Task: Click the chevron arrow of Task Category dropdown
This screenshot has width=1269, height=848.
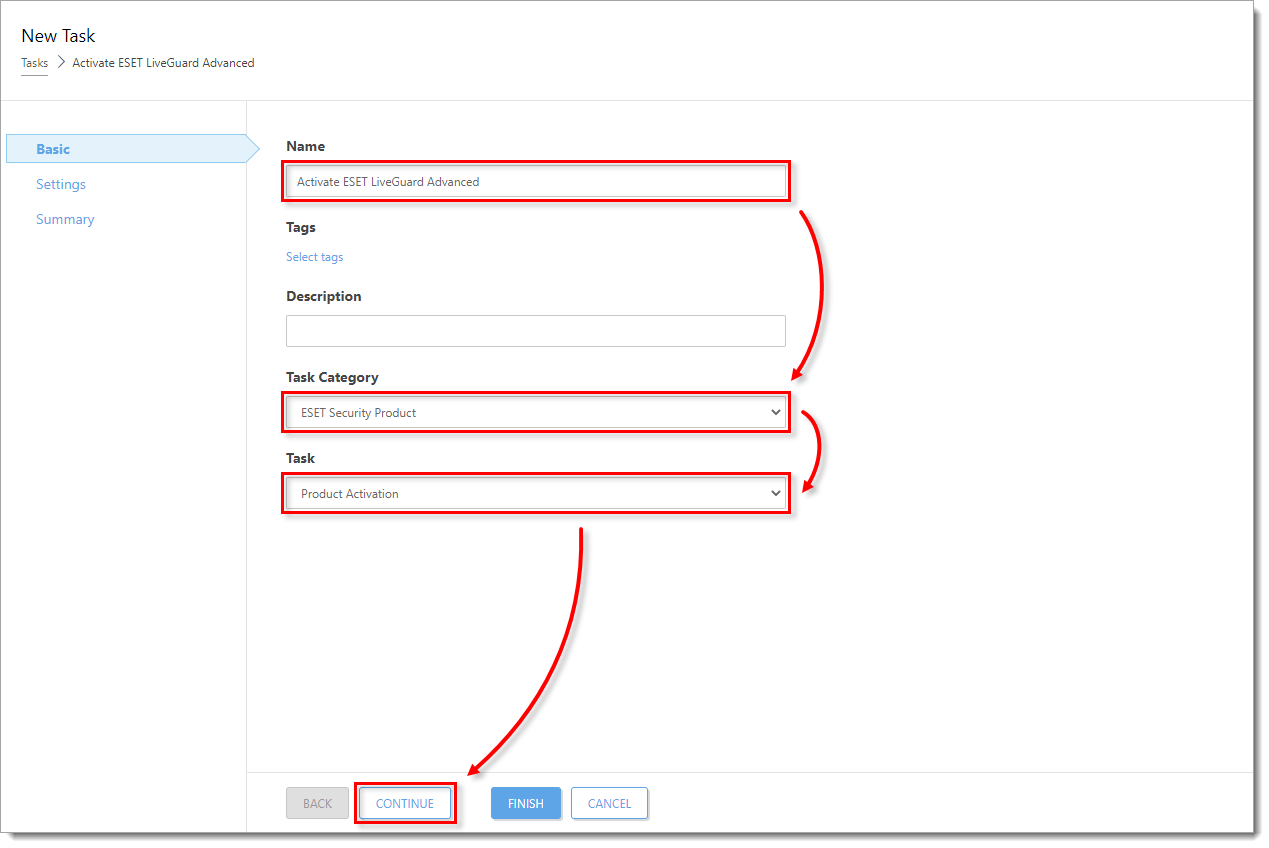Action: click(x=775, y=412)
